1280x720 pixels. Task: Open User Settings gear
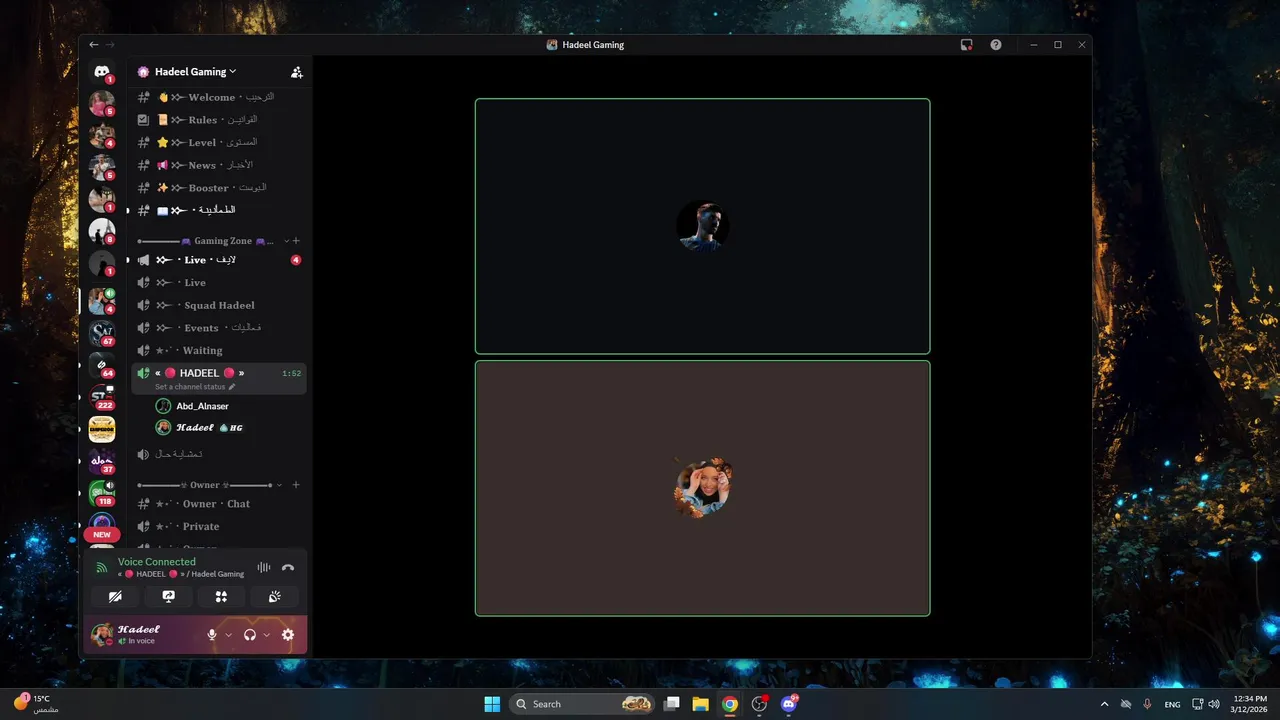click(288, 635)
